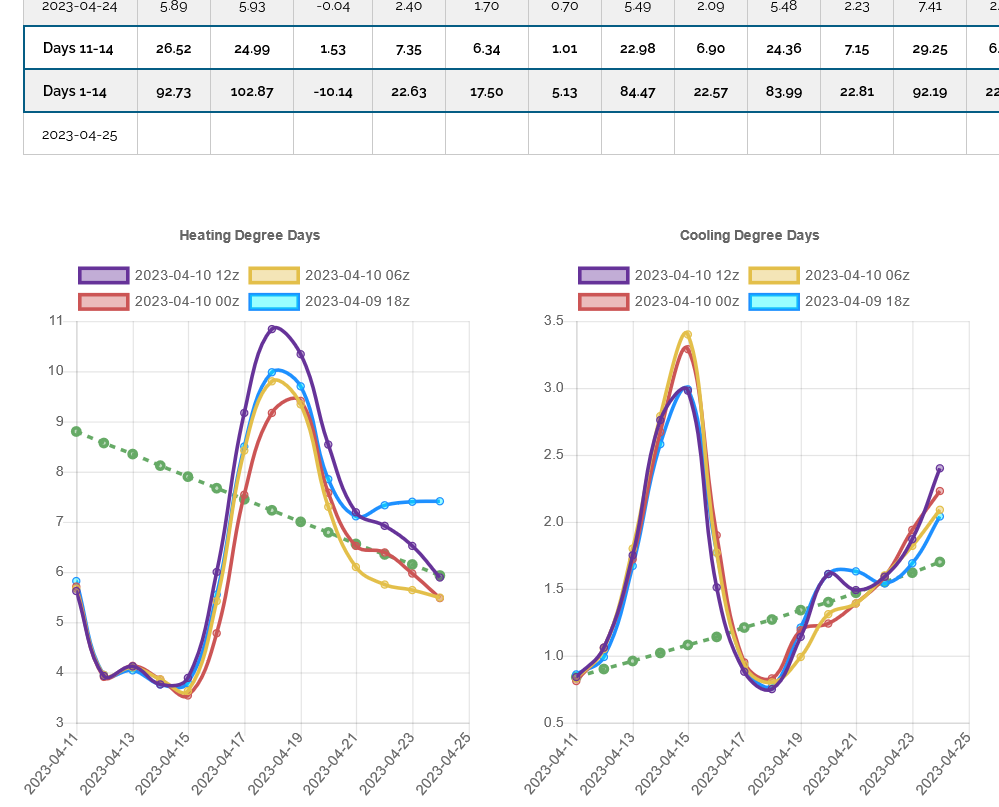Click the 102.87 value in the Days 1-14 row

click(251, 92)
